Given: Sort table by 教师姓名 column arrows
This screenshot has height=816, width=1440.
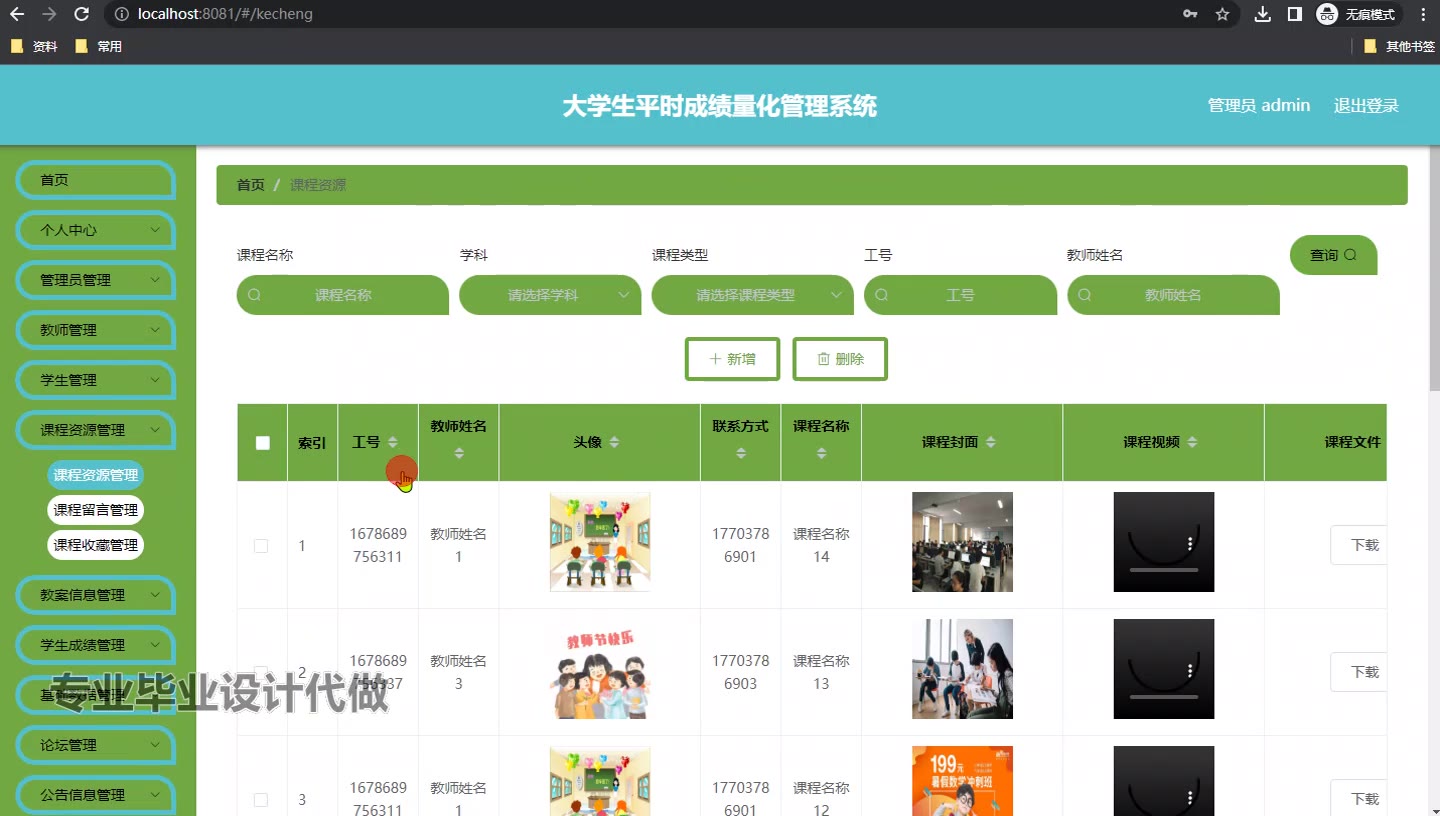Looking at the screenshot, I should pyautogui.click(x=459, y=453).
